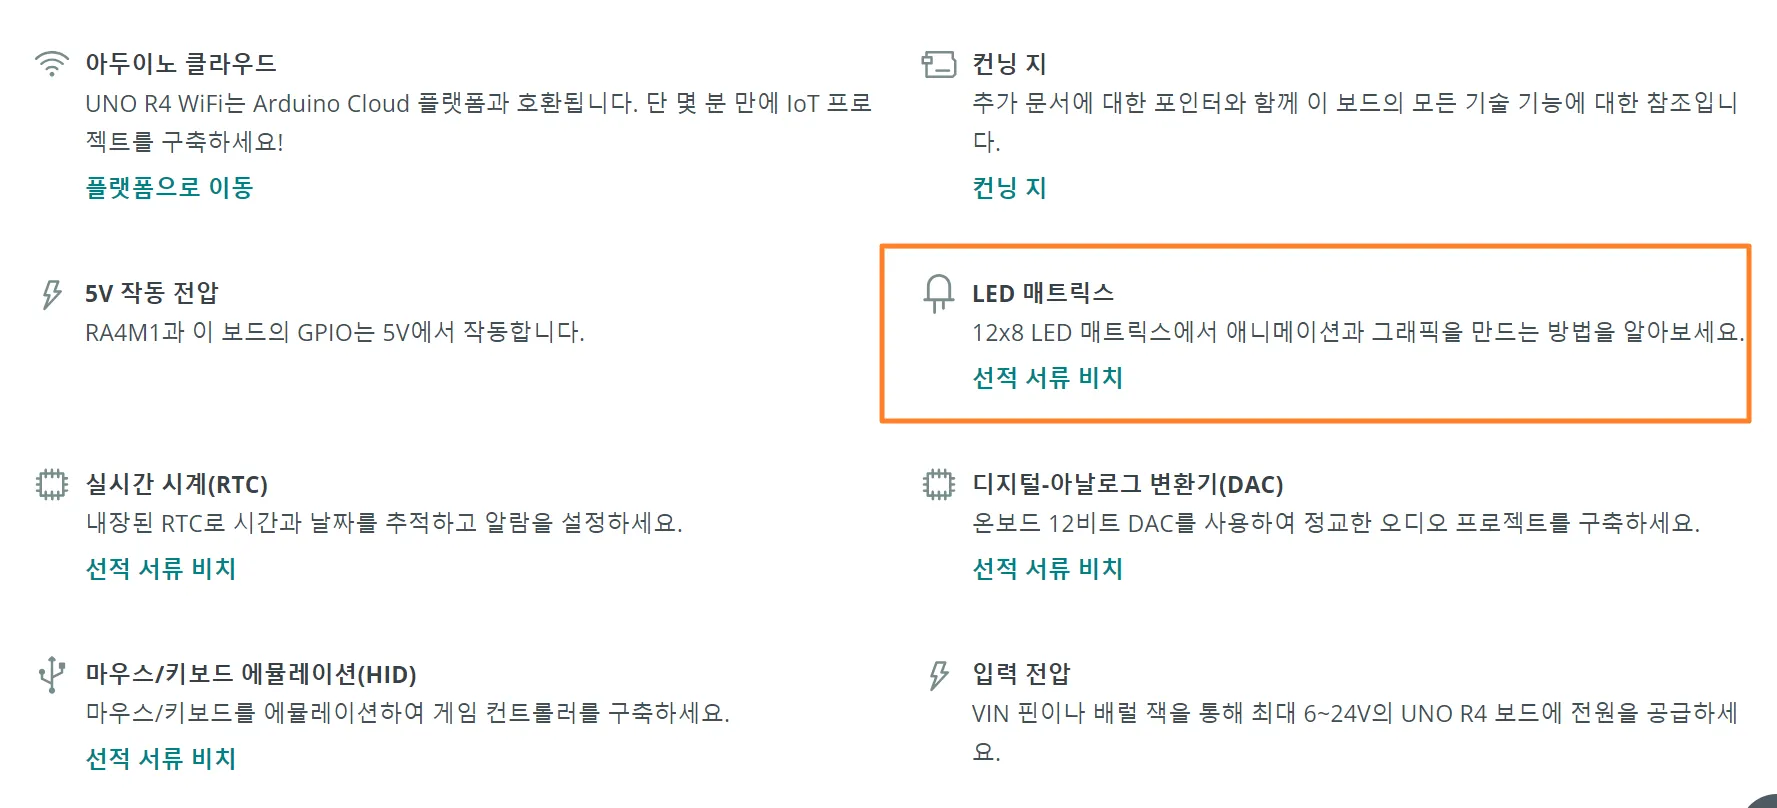Click the 아두이노 클라우드 heading
Screen dimensions: 1777x808
[x=180, y=64]
